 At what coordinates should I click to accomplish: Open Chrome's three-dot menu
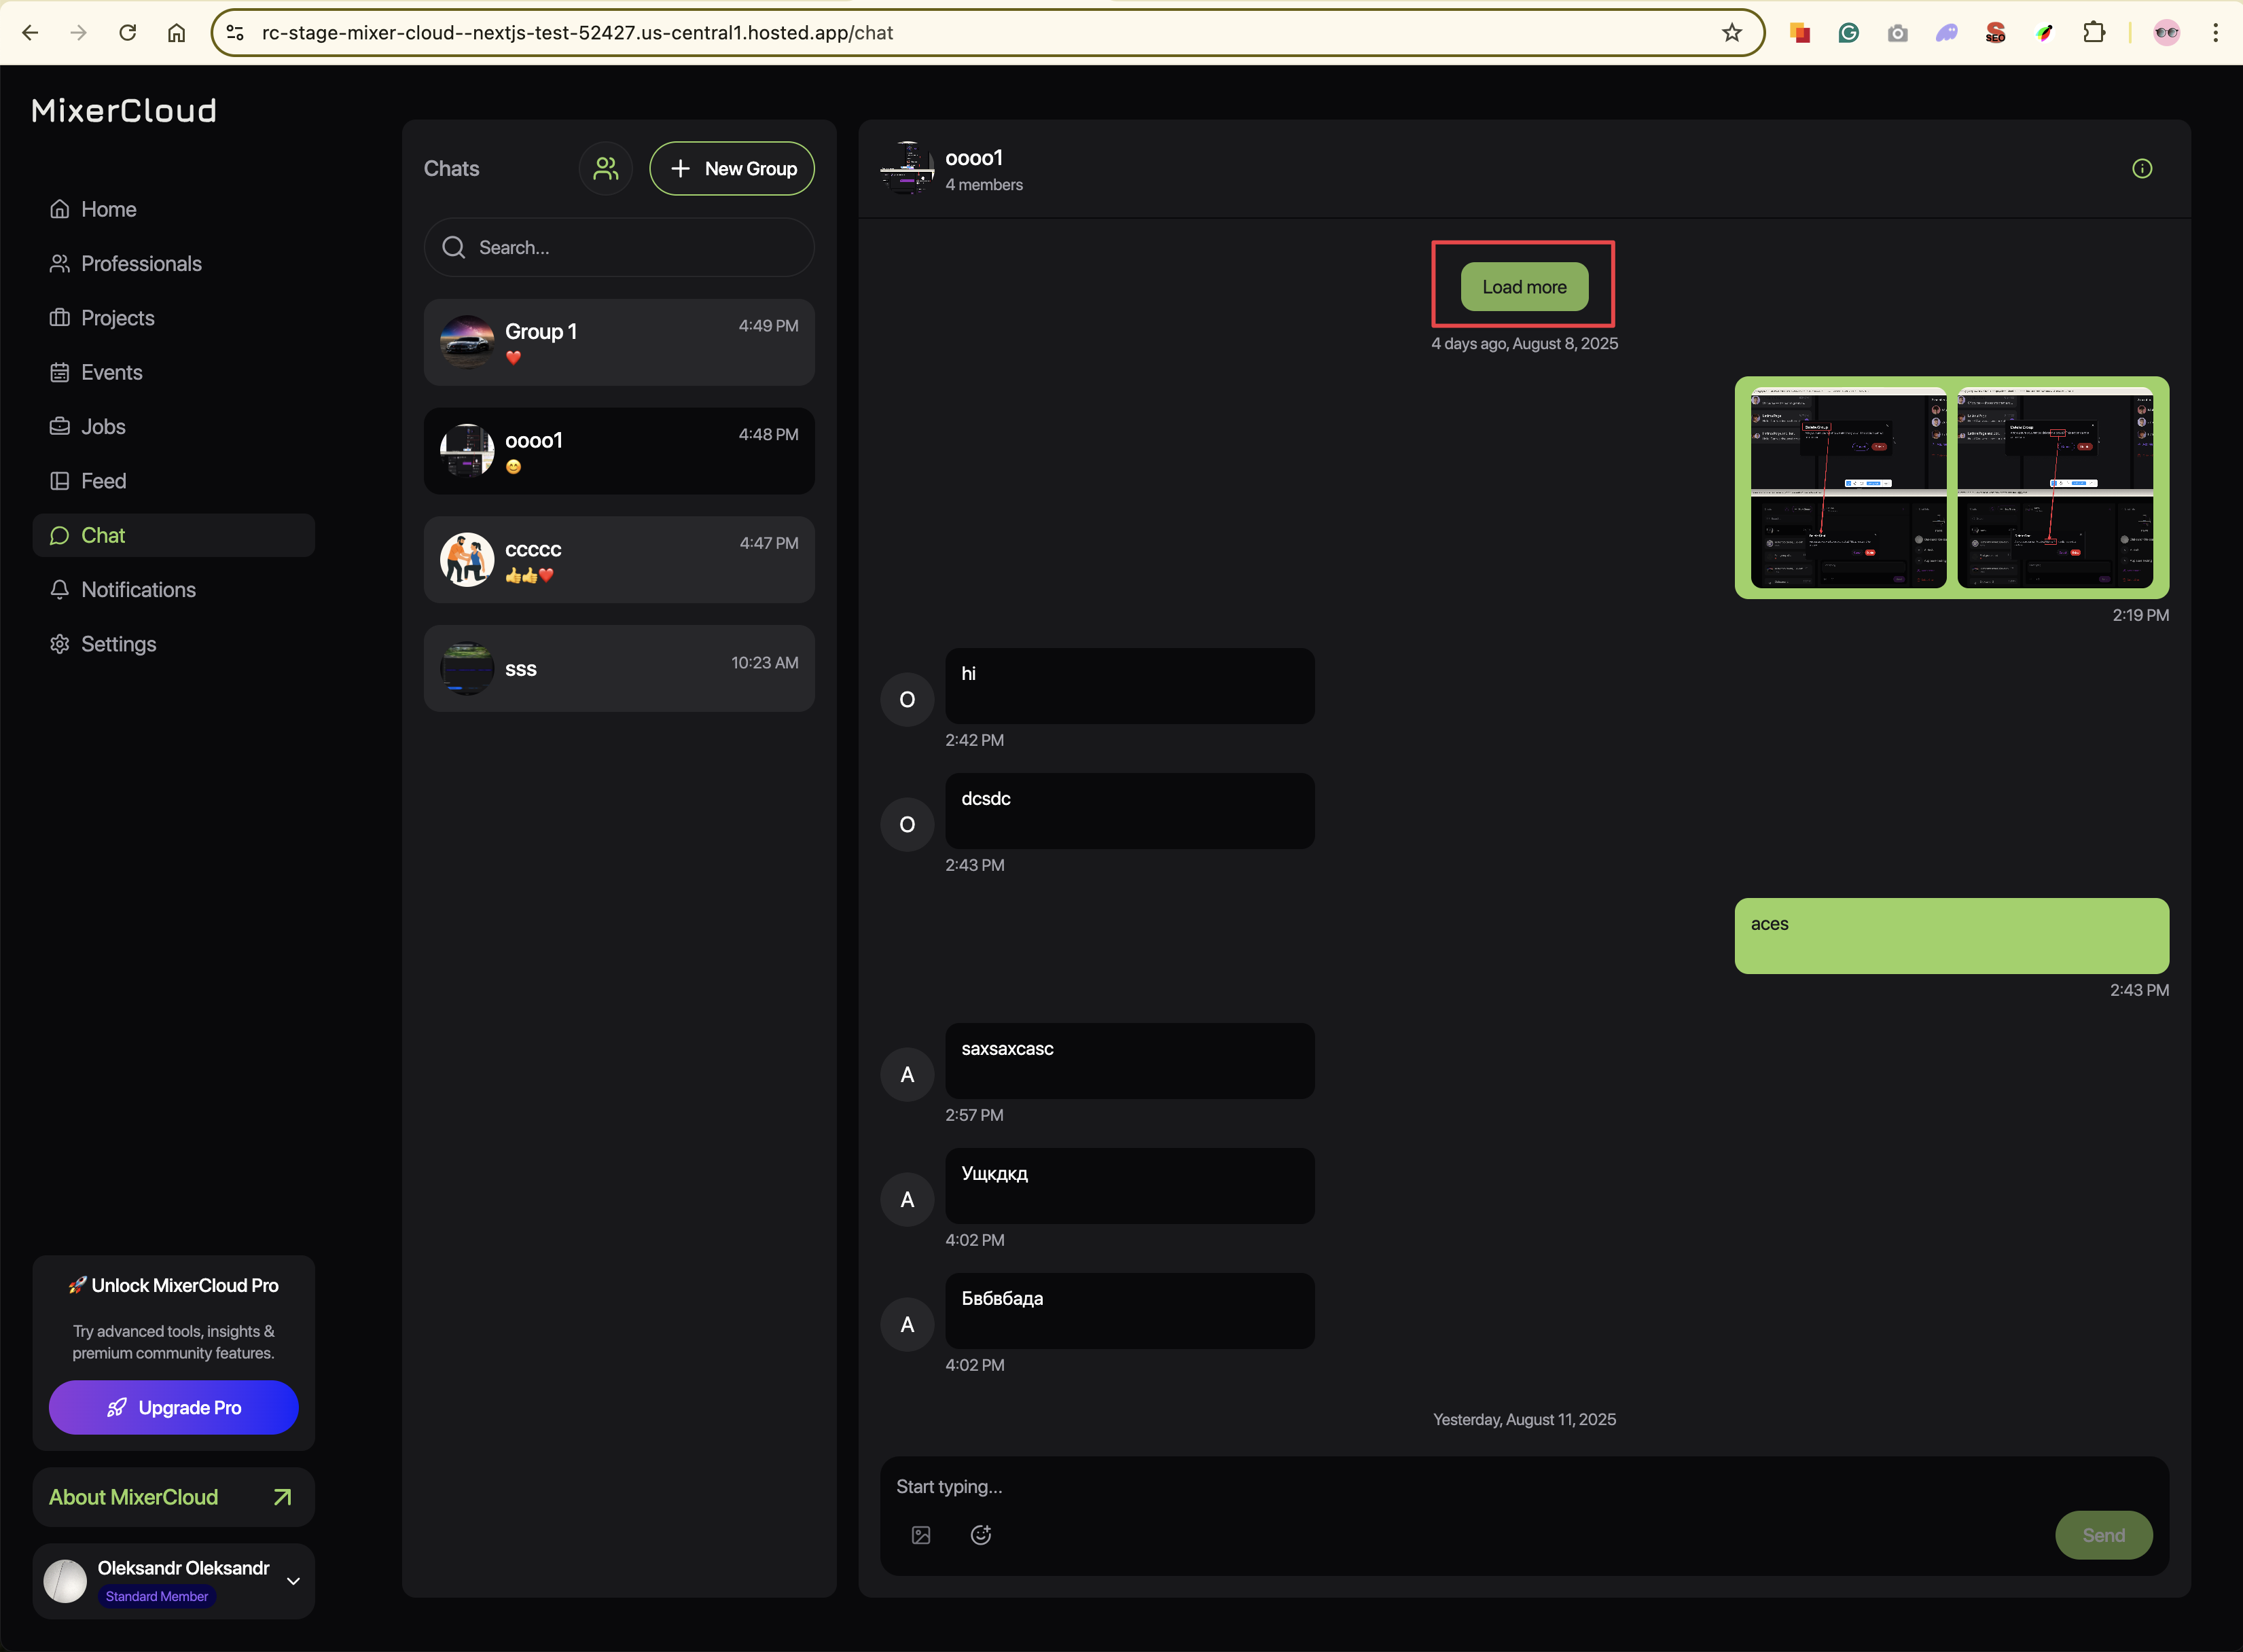[x=2215, y=33]
